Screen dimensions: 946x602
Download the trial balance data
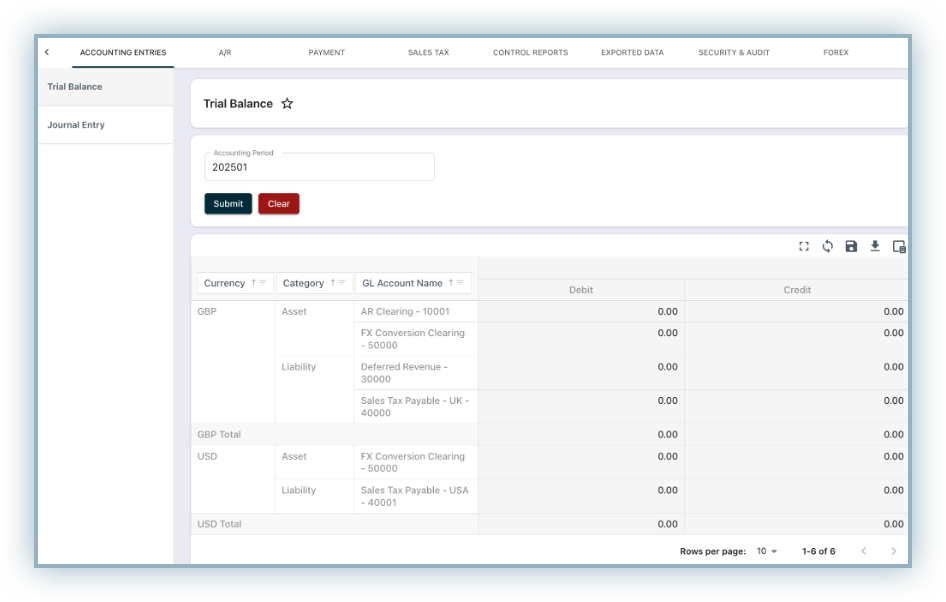point(875,246)
